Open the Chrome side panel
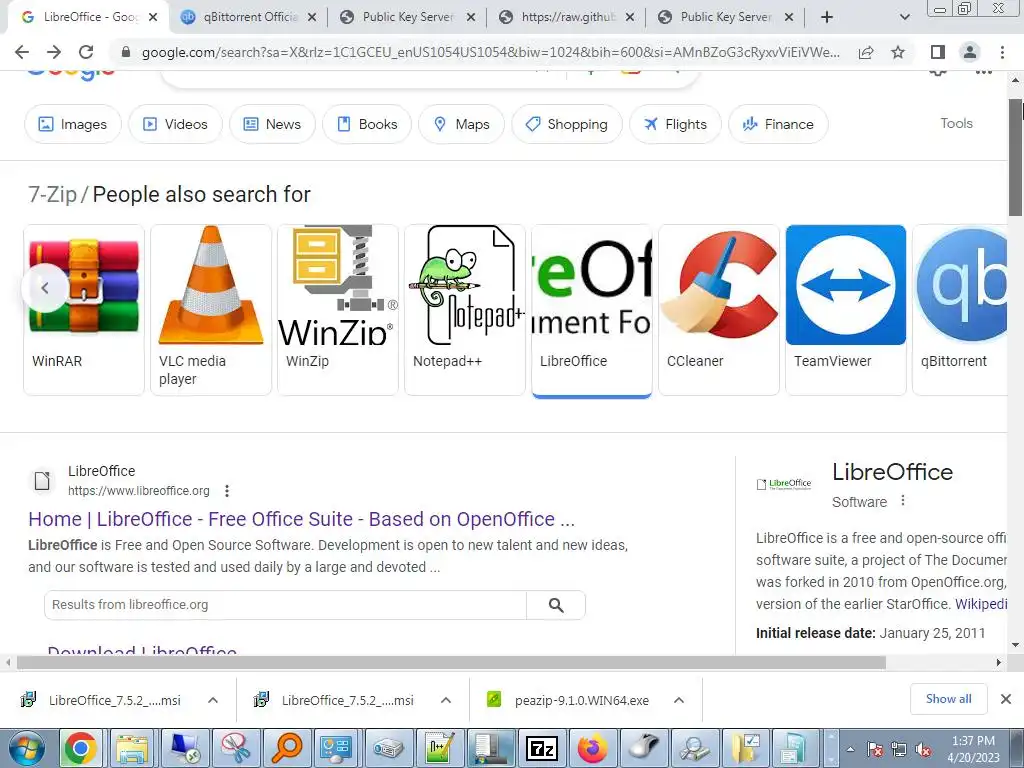 tap(938, 52)
